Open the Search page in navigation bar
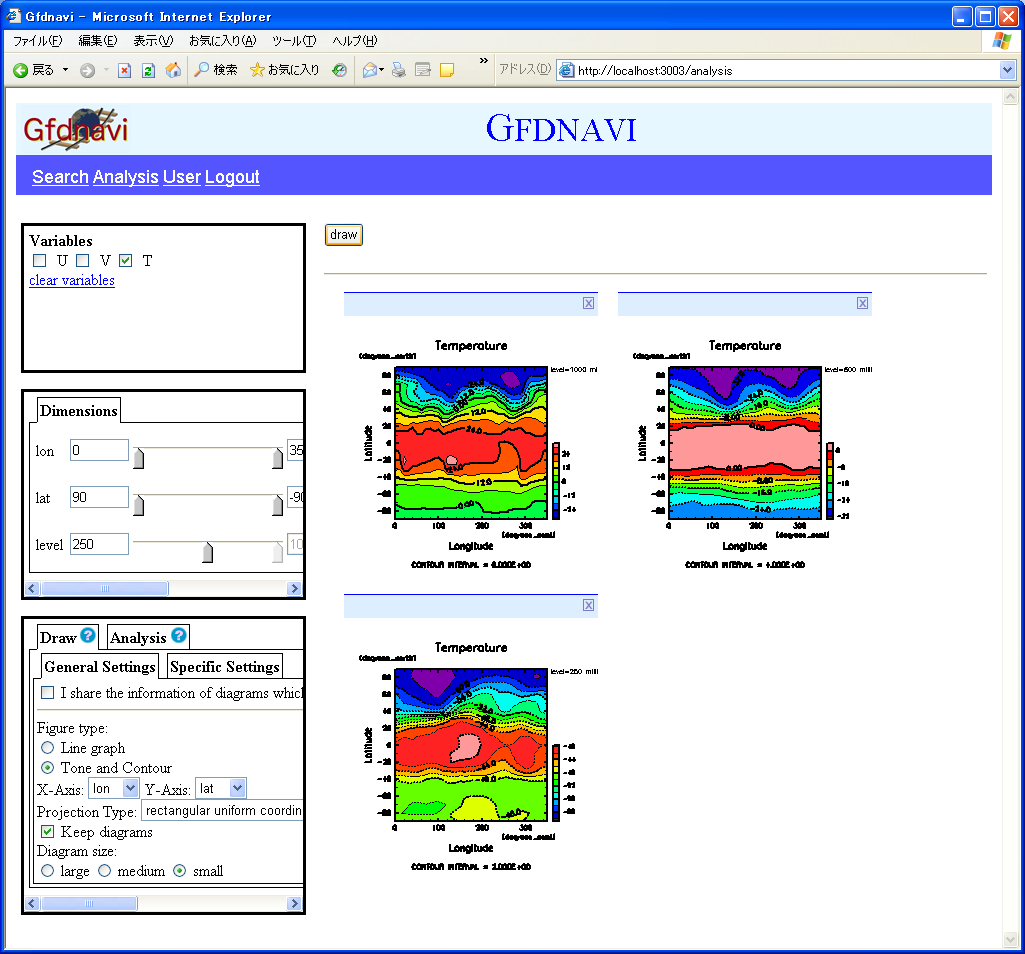The width and height of the screenshot is (1025, 954). (x=60, y=177)
